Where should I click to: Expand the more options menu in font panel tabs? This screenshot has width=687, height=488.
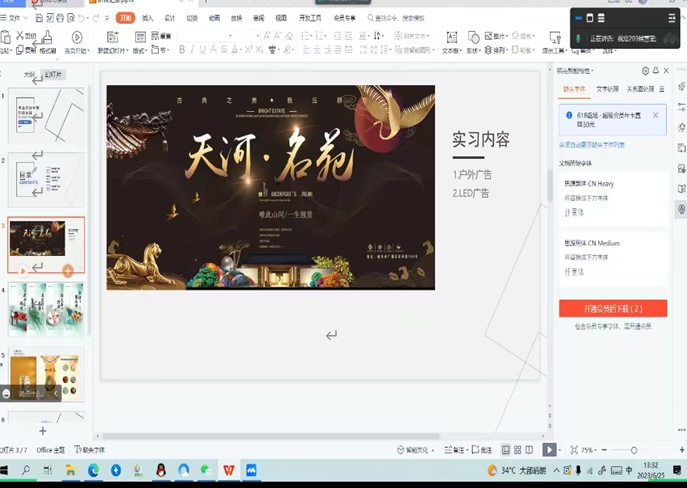tap(662, 89)
